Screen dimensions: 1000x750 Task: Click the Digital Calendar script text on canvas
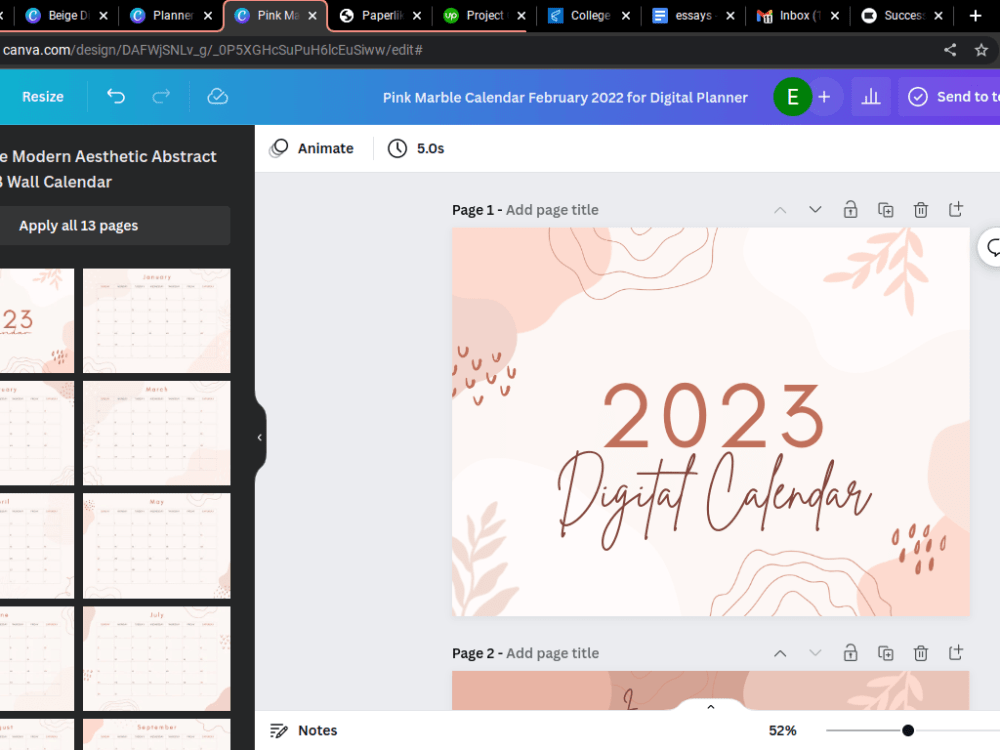[714, 499]
